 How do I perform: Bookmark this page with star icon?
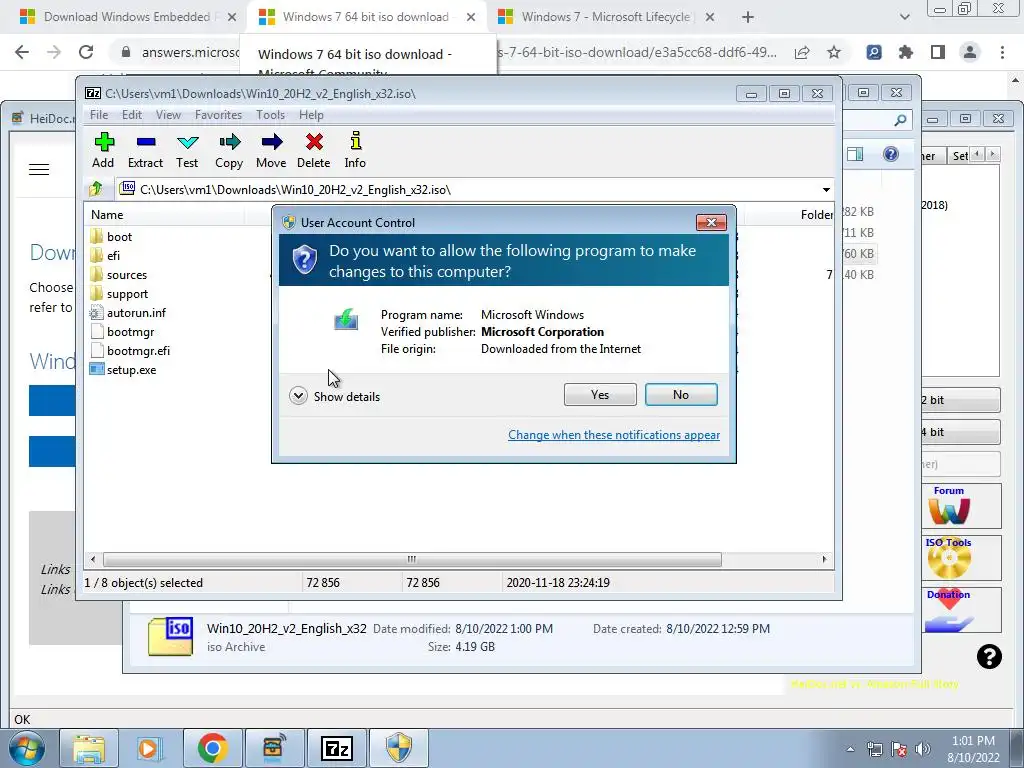coord(834,52)
